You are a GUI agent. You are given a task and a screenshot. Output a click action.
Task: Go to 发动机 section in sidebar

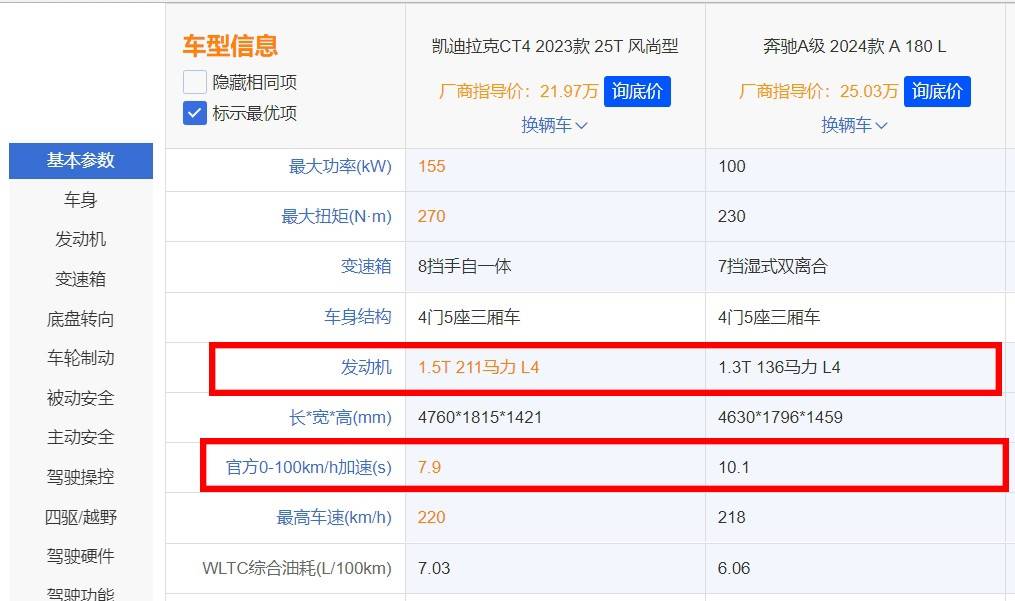(81, 239)
